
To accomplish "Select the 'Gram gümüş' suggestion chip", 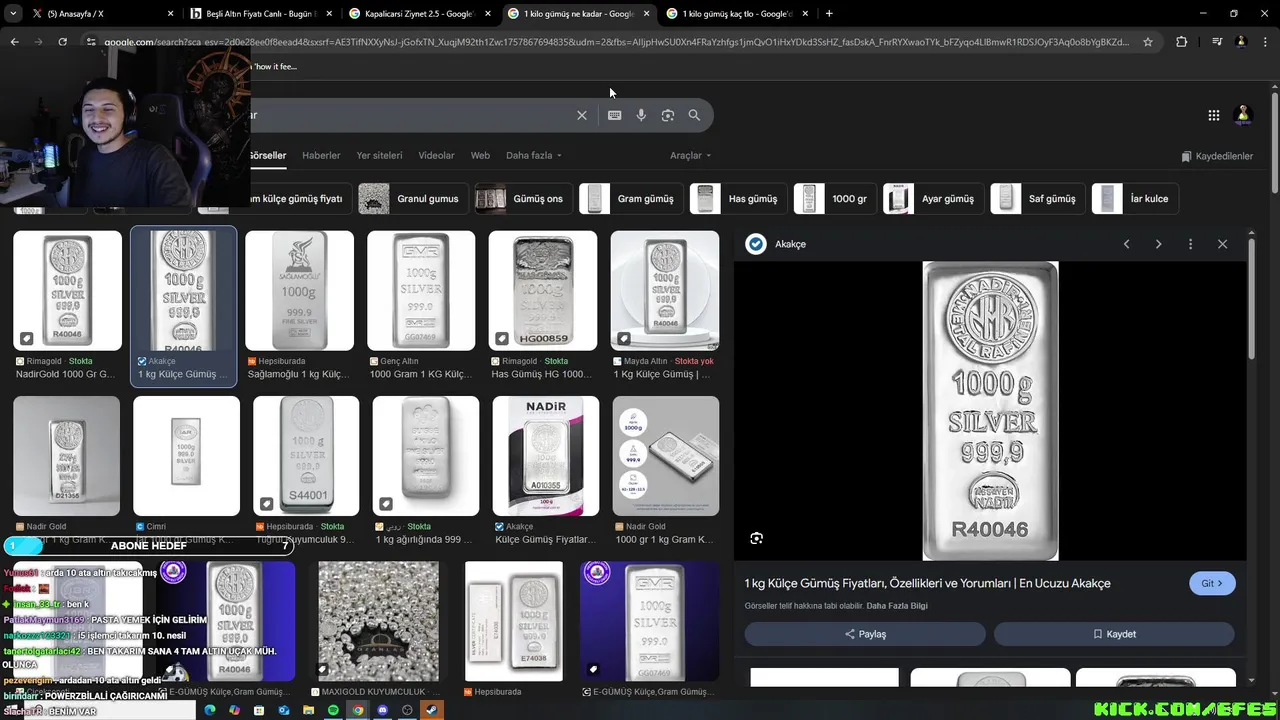I will click(x=632, y=199).
